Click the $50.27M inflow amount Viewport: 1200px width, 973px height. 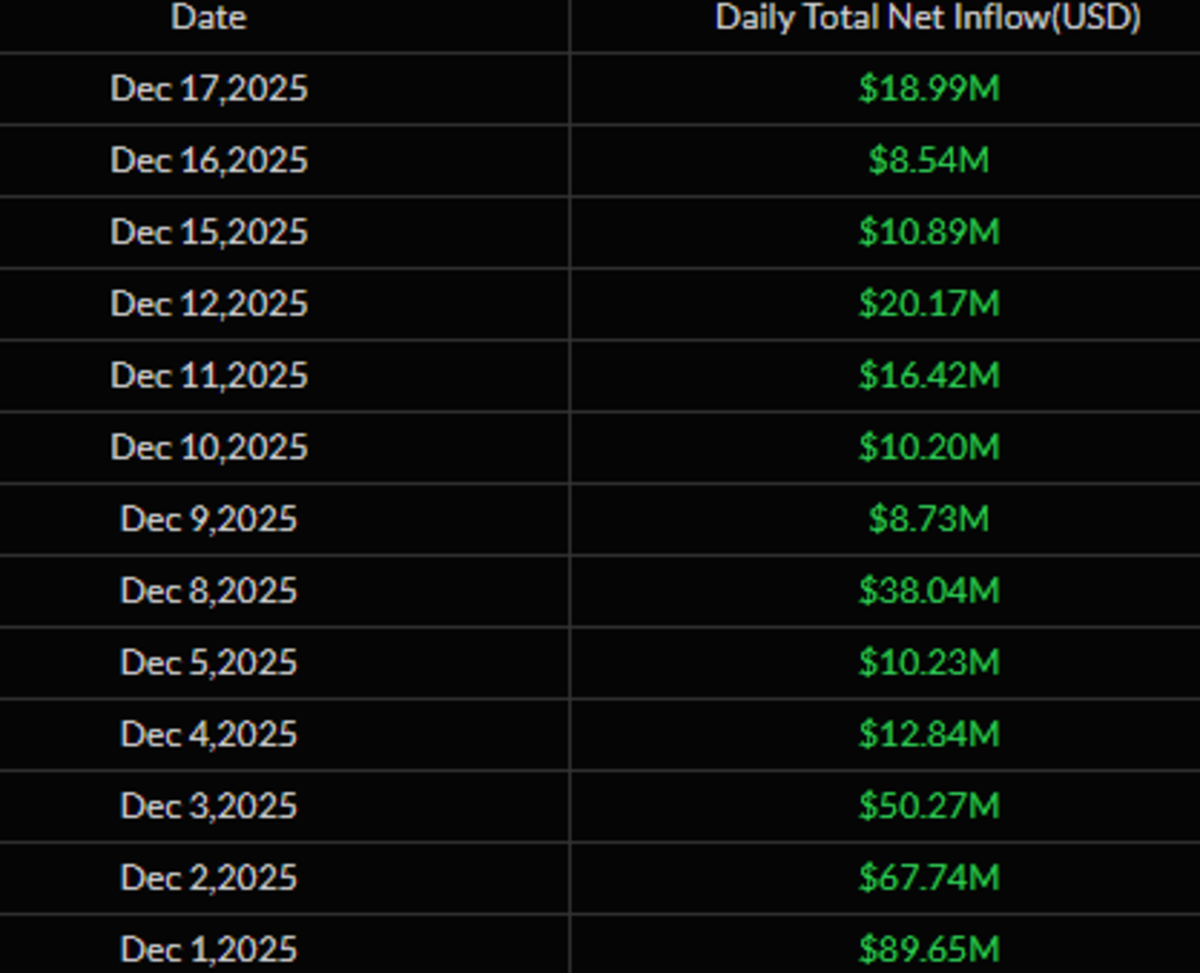928,806
